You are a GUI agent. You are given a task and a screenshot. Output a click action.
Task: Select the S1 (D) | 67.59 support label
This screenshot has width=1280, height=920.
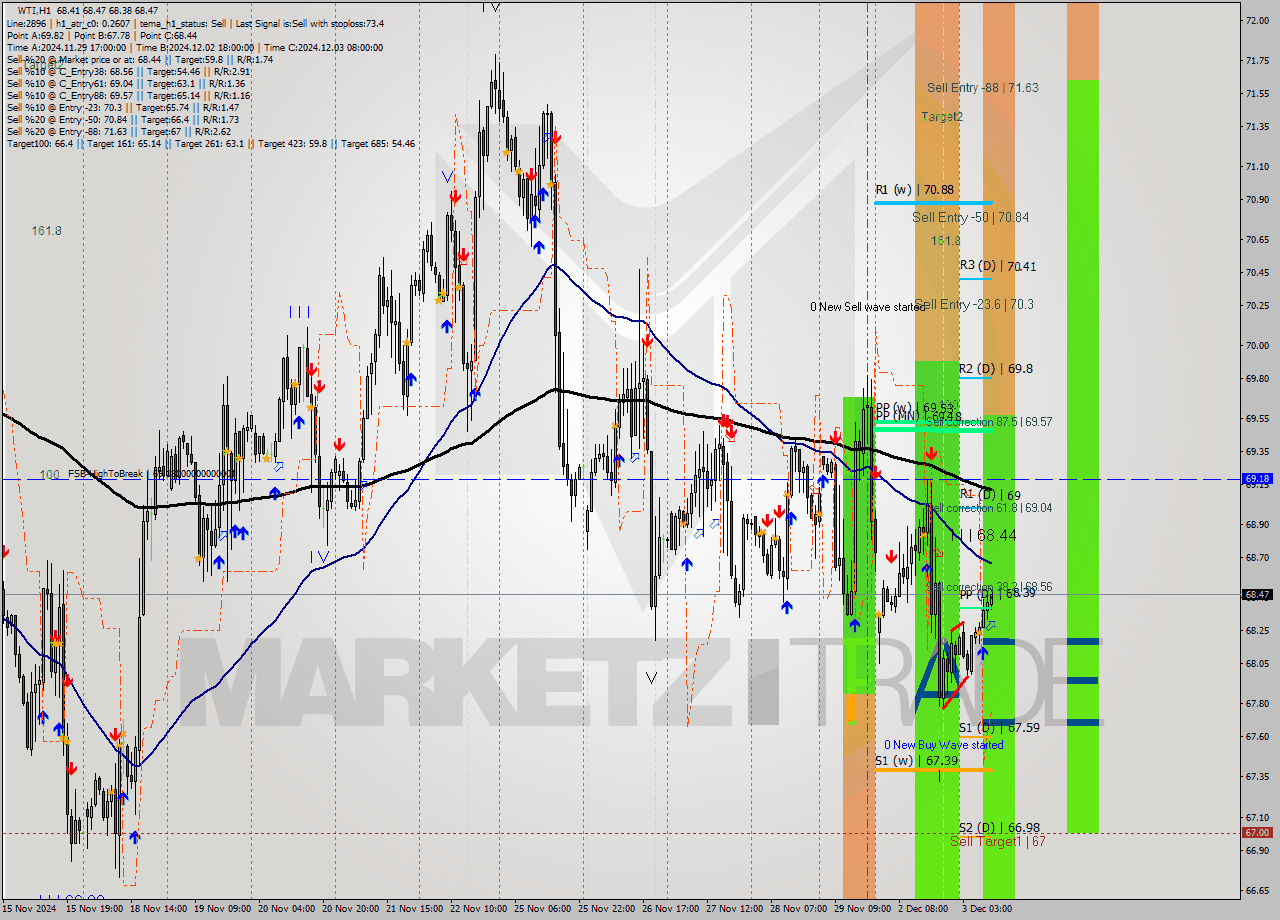coord(999,728)
